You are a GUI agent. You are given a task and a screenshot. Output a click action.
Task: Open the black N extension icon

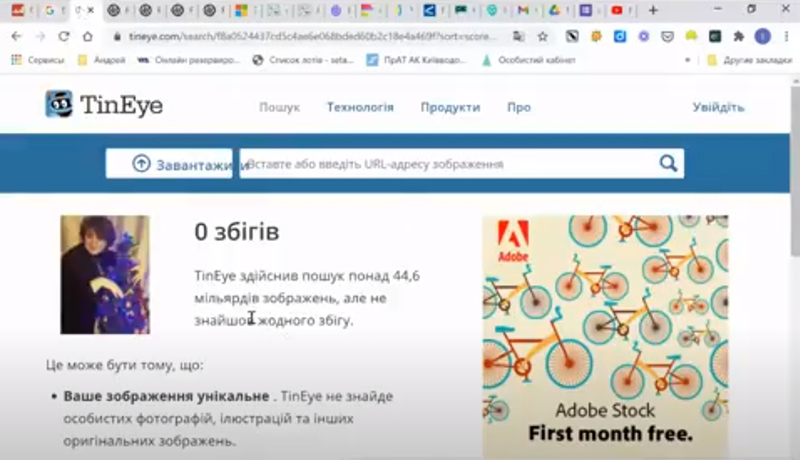(572, 36)
